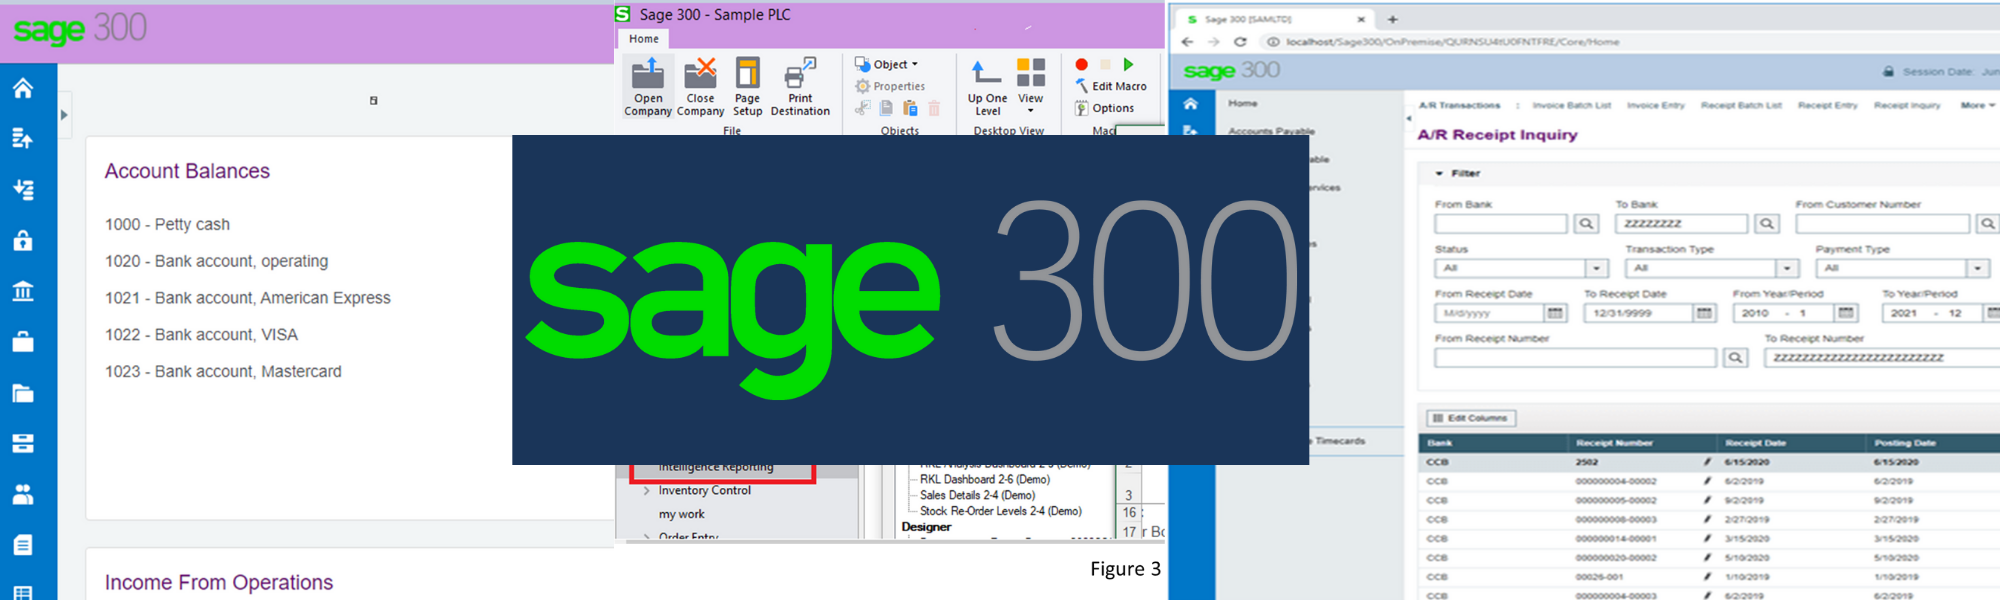Open Page Setup from the desktop ribbon
Screen dimensions: 2000x600
[x=747, y=87]
